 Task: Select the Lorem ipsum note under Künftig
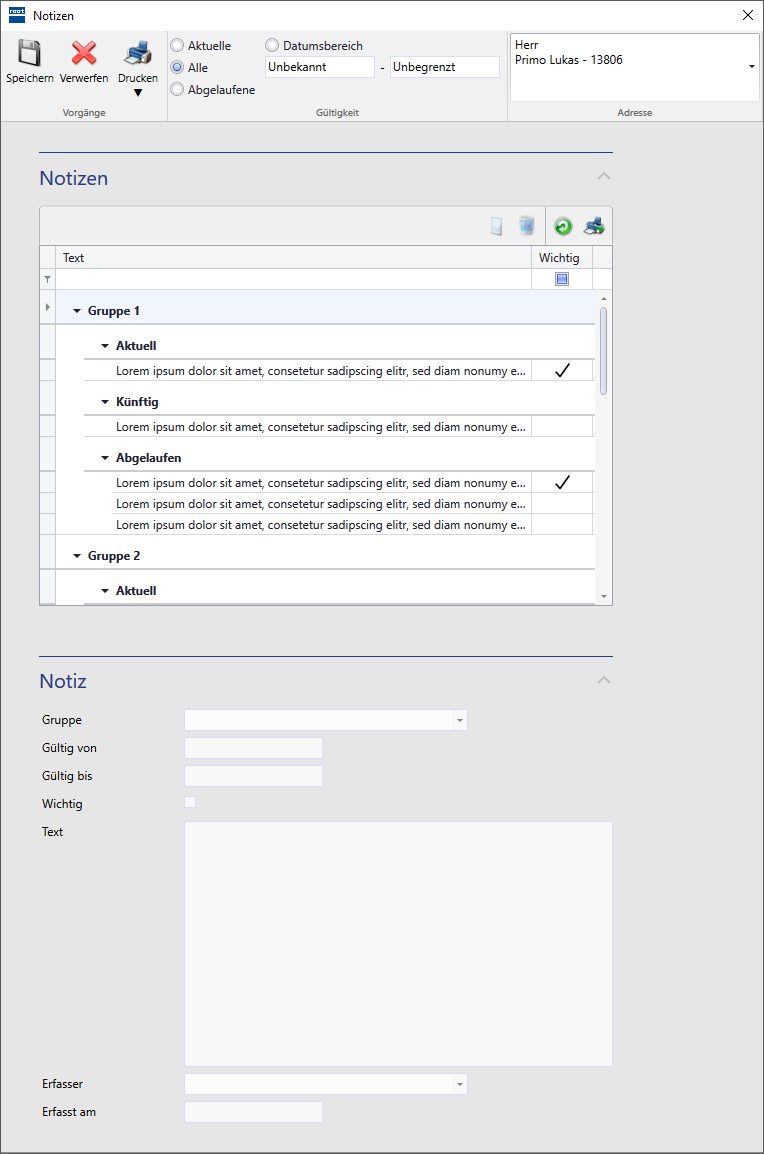(321, 427)
